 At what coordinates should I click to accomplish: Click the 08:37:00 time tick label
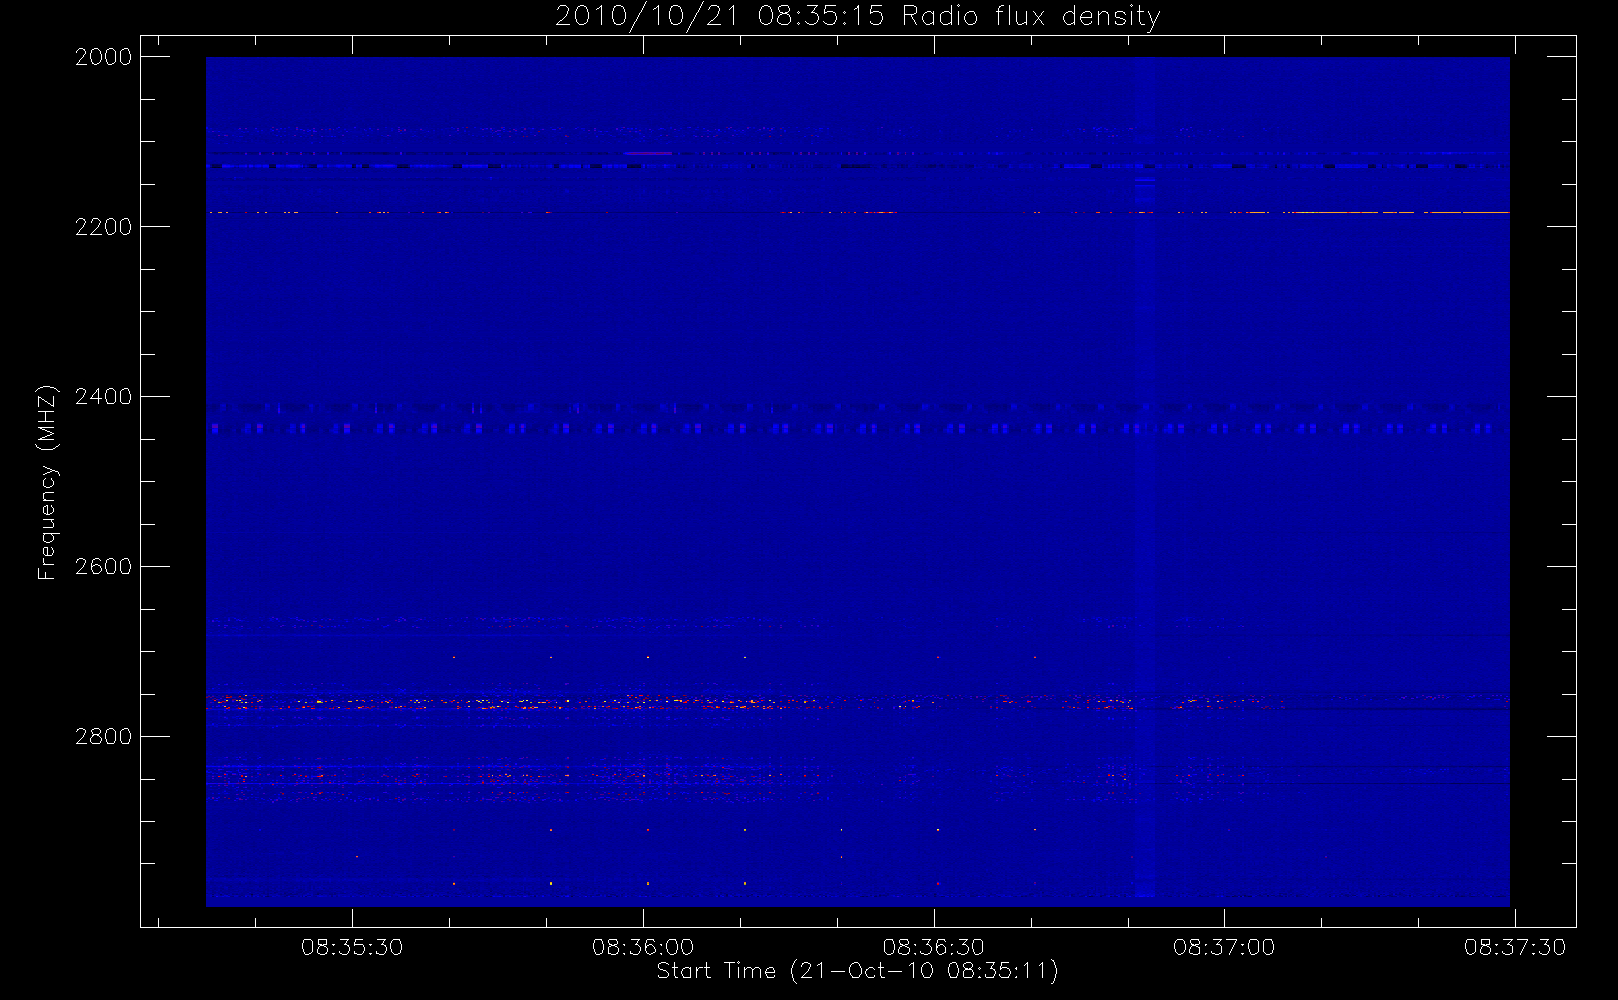tap(1224, 947)
